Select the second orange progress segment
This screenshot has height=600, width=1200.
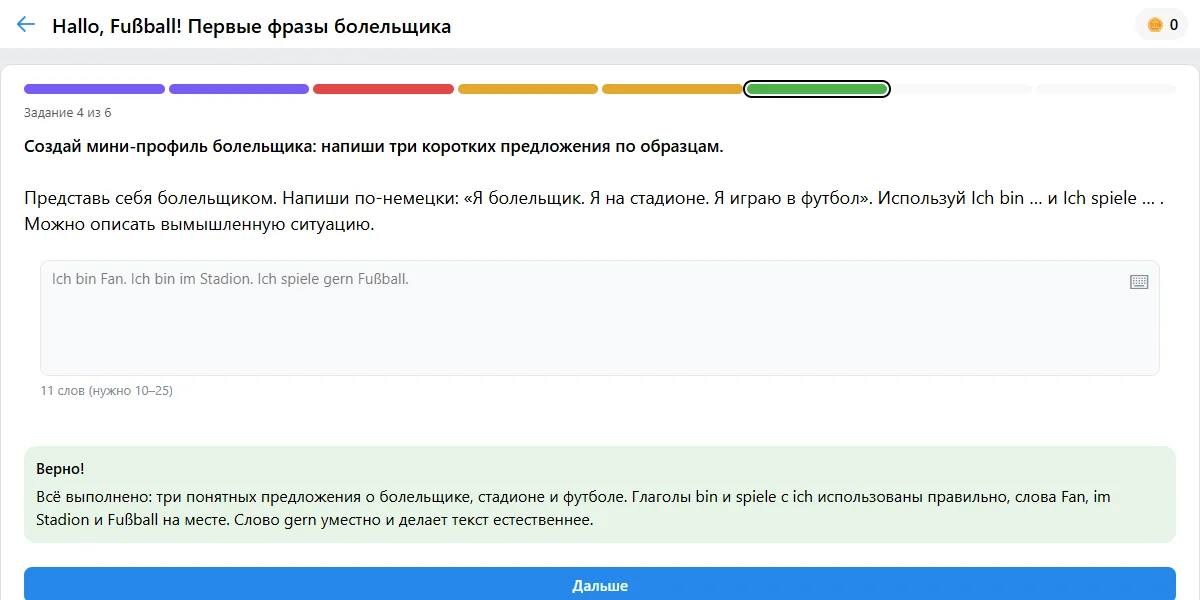click(x=672, y=89)
